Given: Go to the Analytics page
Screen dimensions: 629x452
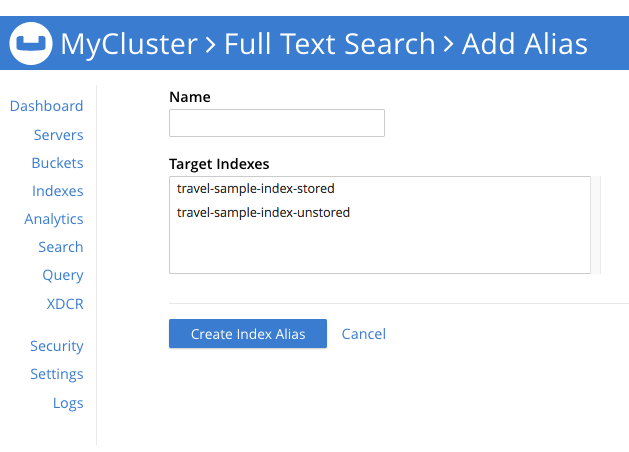Looking at the screenshot, I should coord(54,219).
